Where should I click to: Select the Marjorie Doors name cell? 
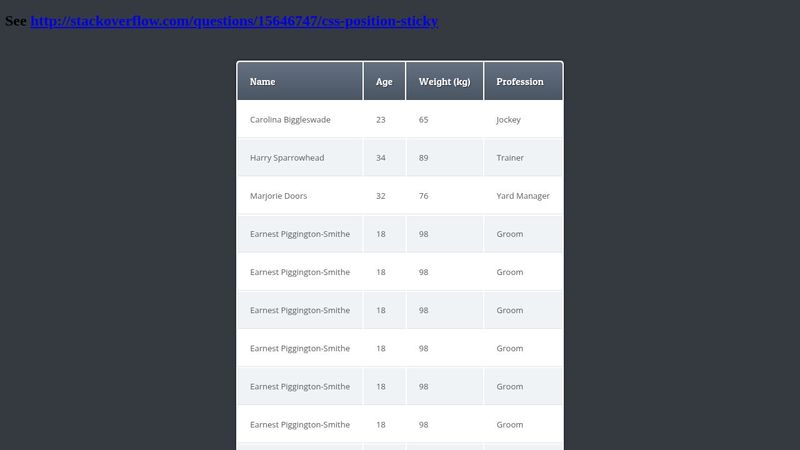coord(300,196)
